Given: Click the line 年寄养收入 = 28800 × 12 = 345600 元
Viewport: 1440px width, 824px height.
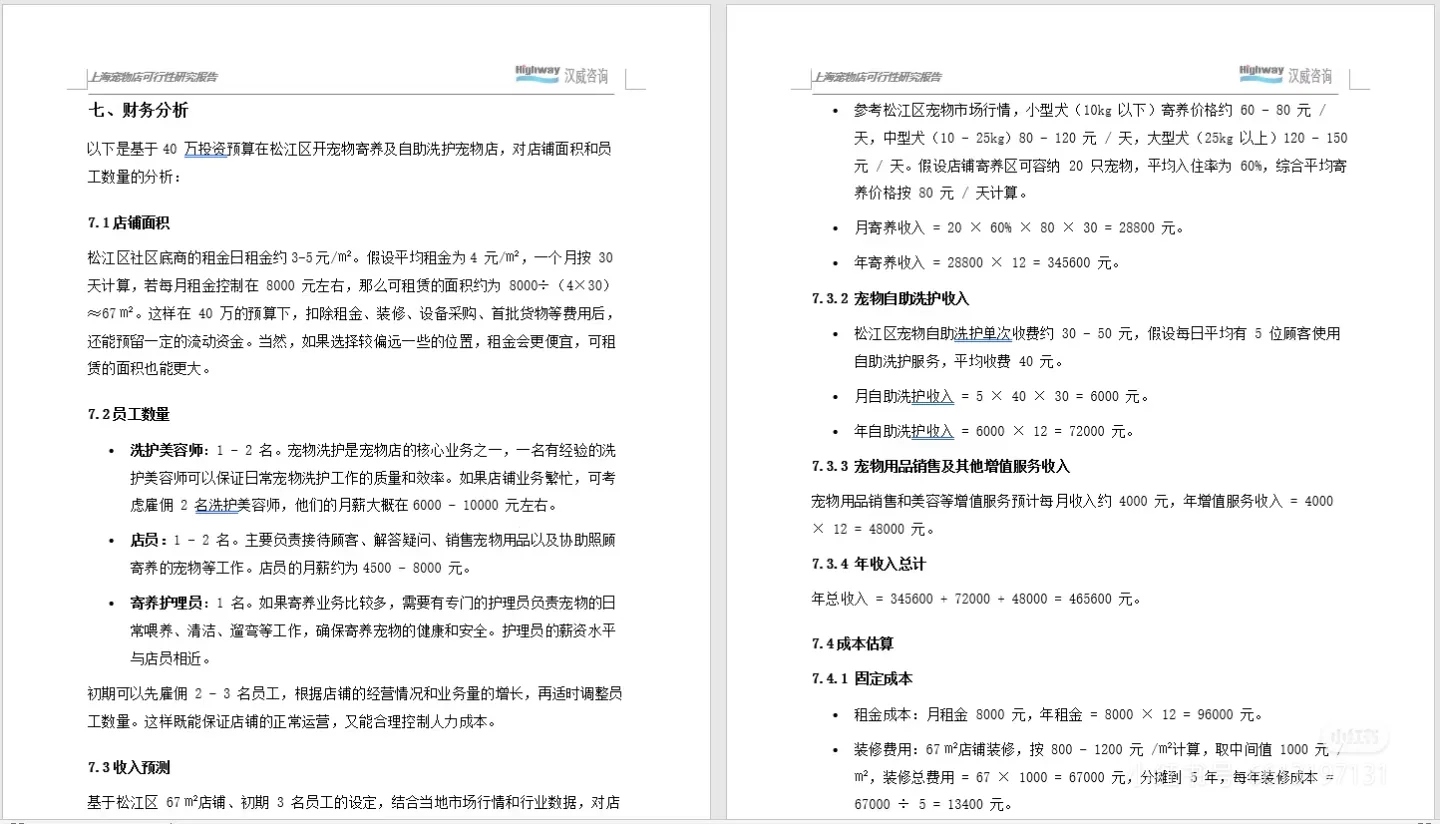Looking at the screenshot, I should click(986, 263).
